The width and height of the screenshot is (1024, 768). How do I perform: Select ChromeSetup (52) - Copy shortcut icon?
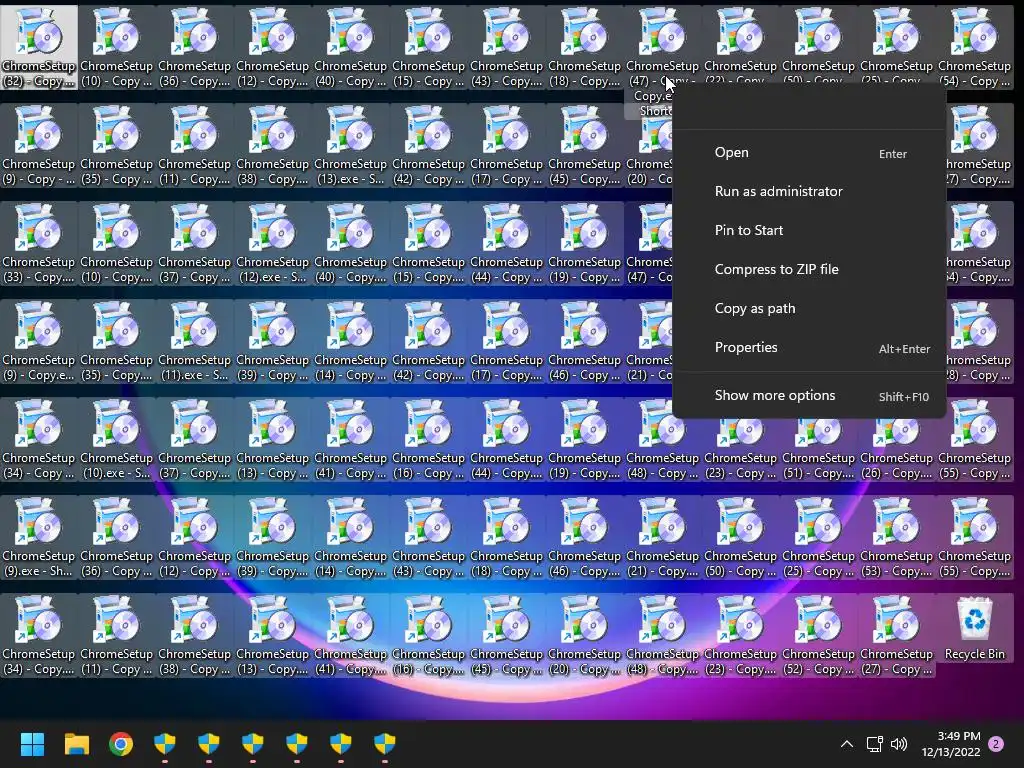pos(818,635)
